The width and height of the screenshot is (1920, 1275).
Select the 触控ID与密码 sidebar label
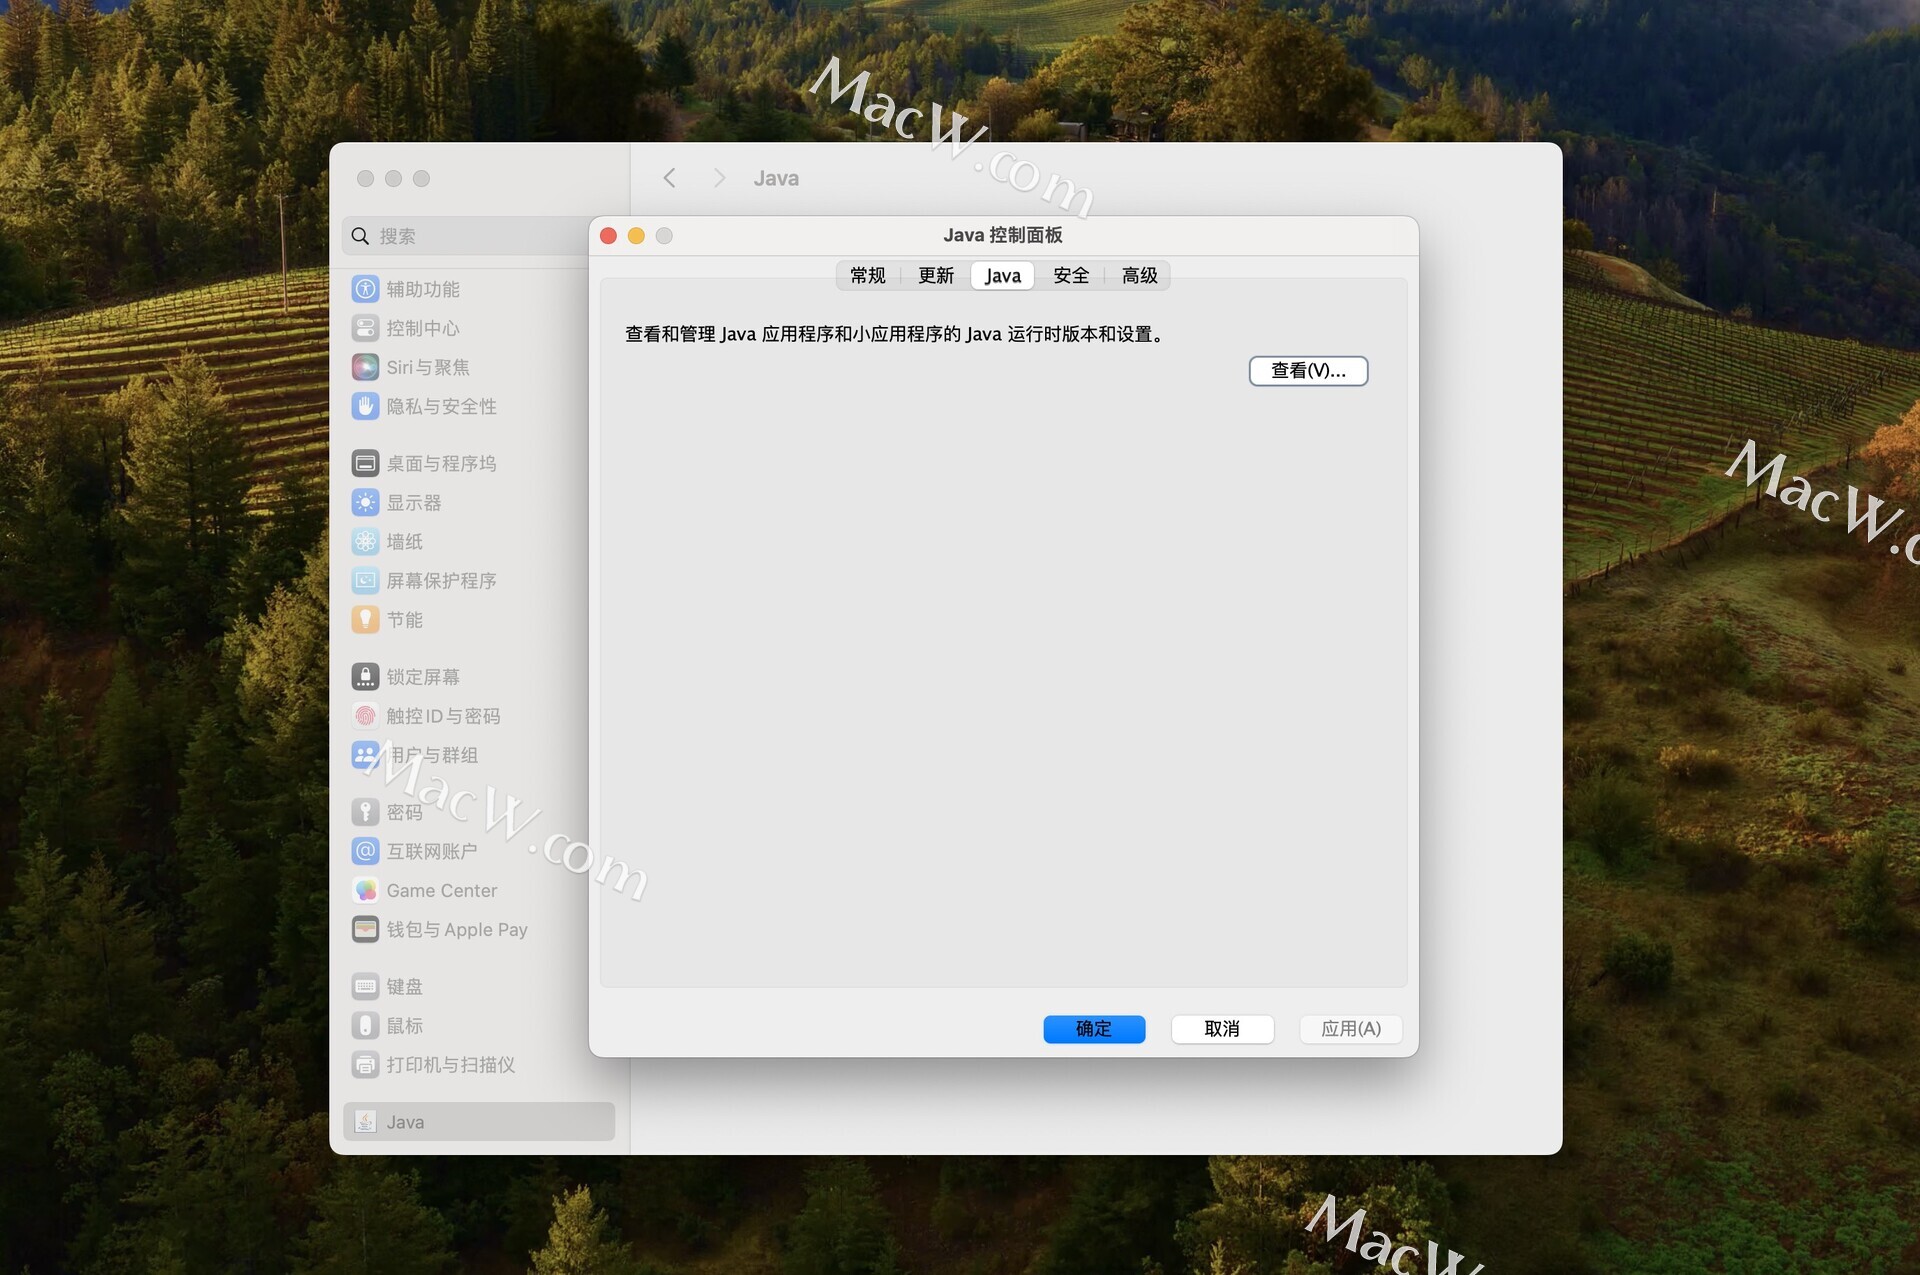tap(443, 716)
